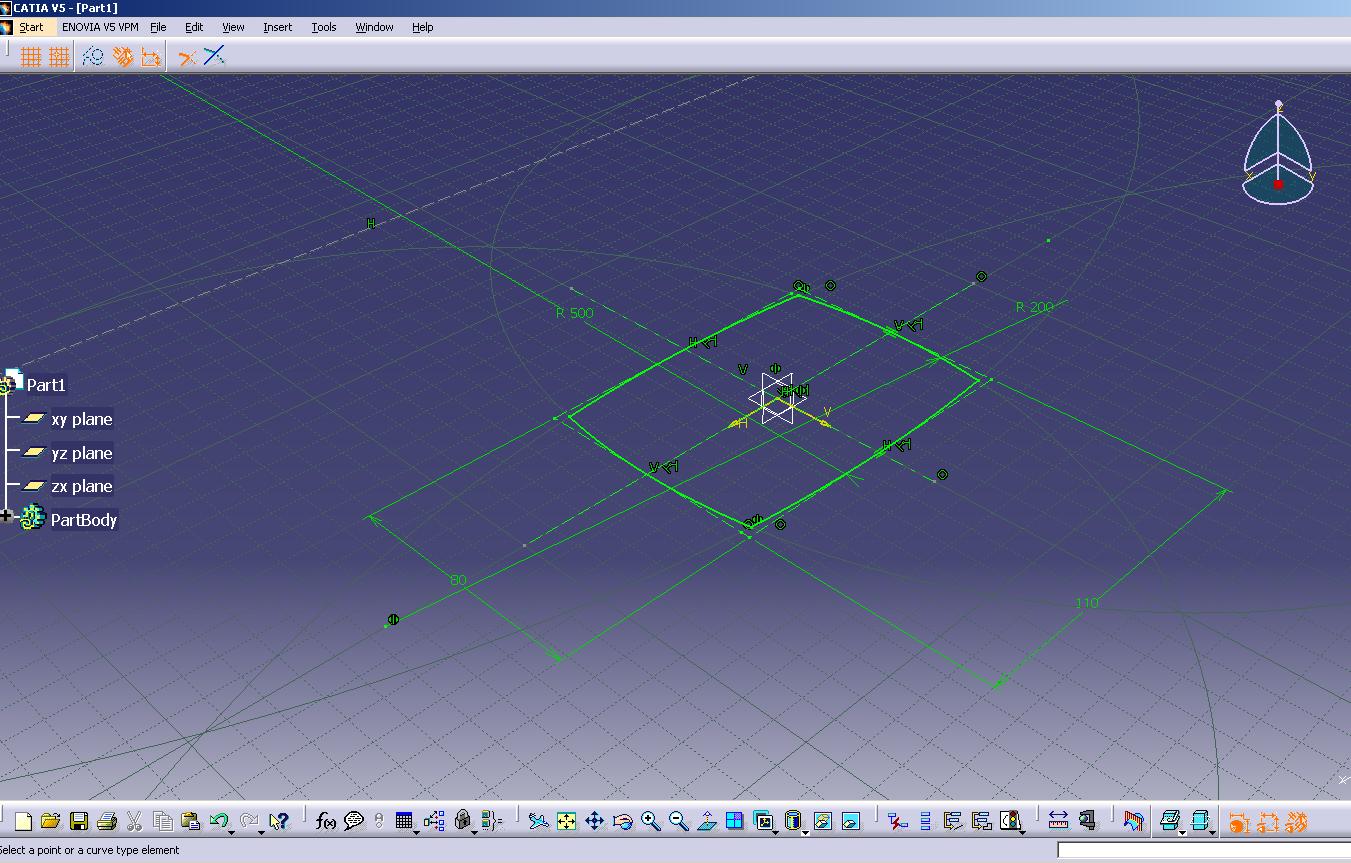Expand the traffic light diagnosis dropdown

[1023, 832]
